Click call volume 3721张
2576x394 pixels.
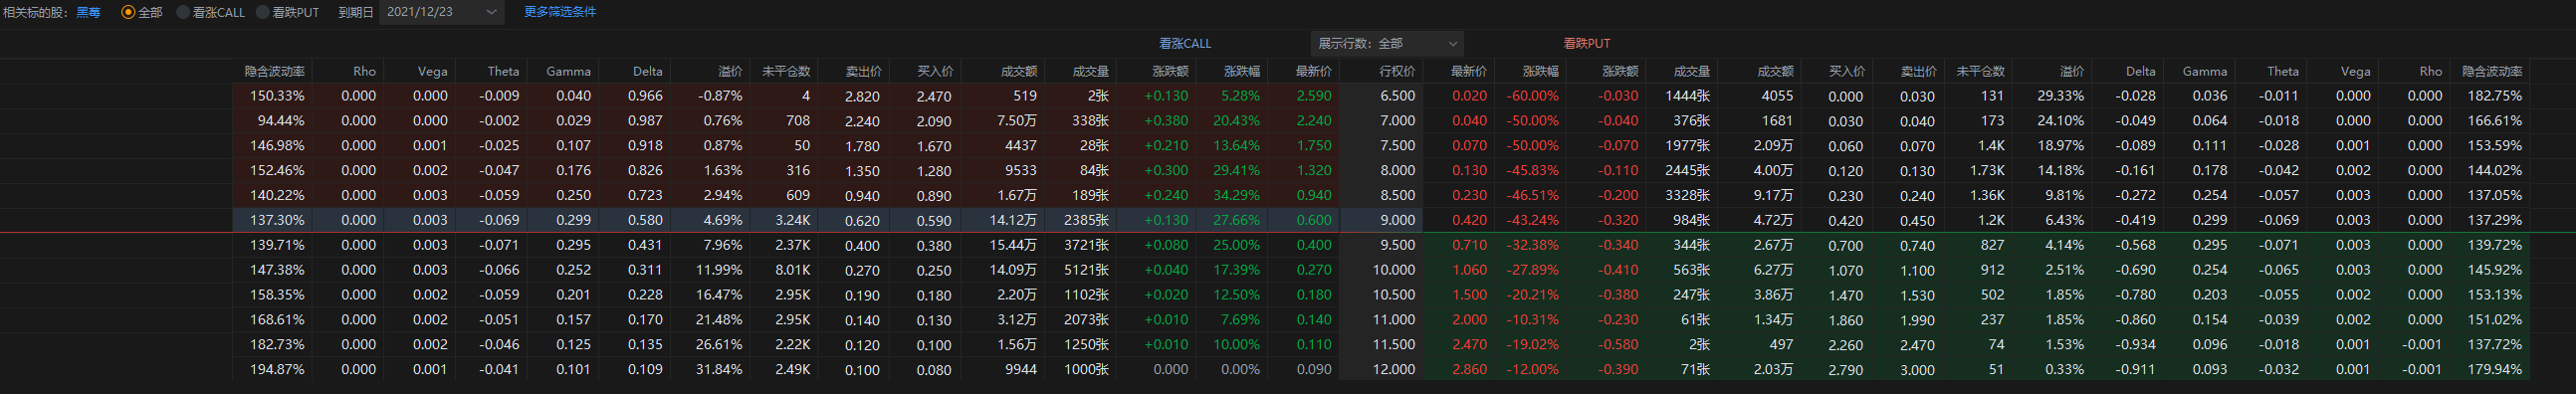1086,245
